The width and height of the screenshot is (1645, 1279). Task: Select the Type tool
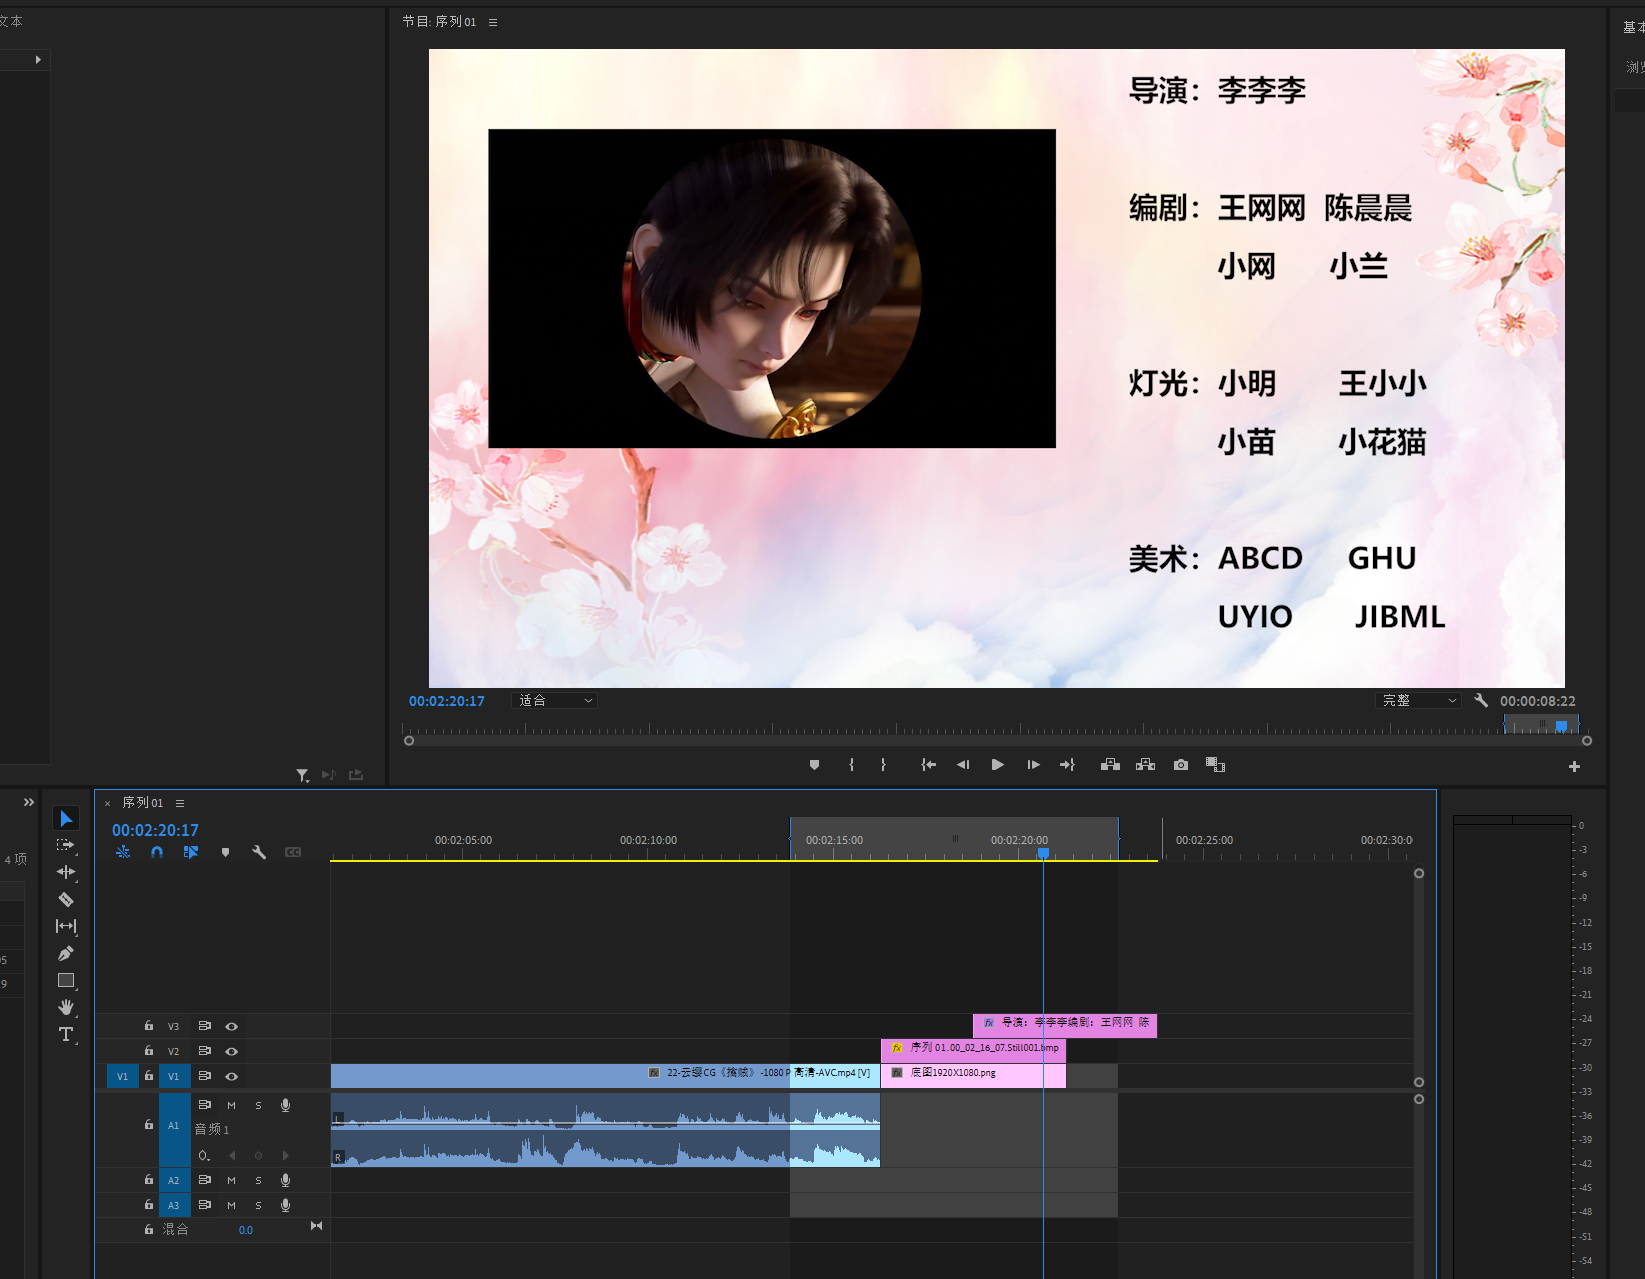[x=66, y=1034]
